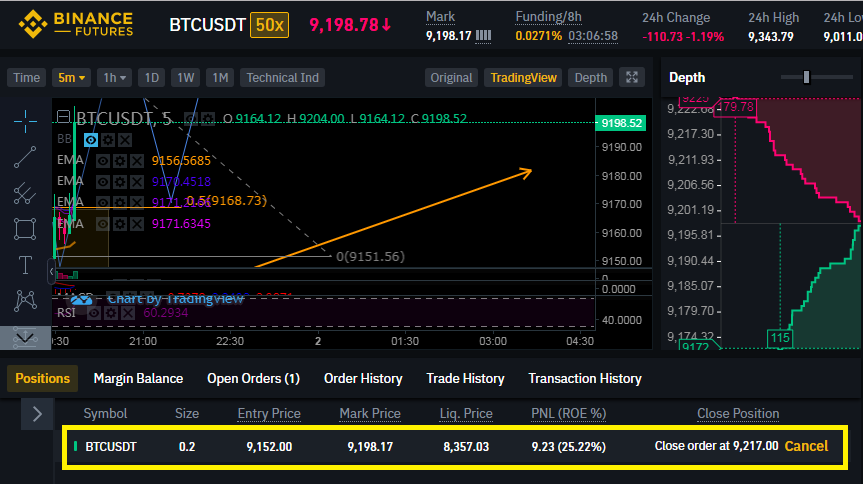
Task: Toggle visibility of EMA 9156.5685
Action: (x=102, y=161)
